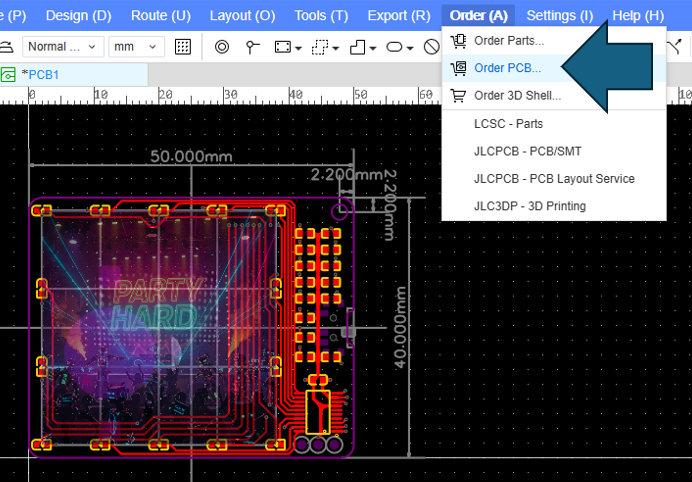692x482 pixels.
Task: Open JLCPCB - PCB Layout Service link
Action: (554, 178)
